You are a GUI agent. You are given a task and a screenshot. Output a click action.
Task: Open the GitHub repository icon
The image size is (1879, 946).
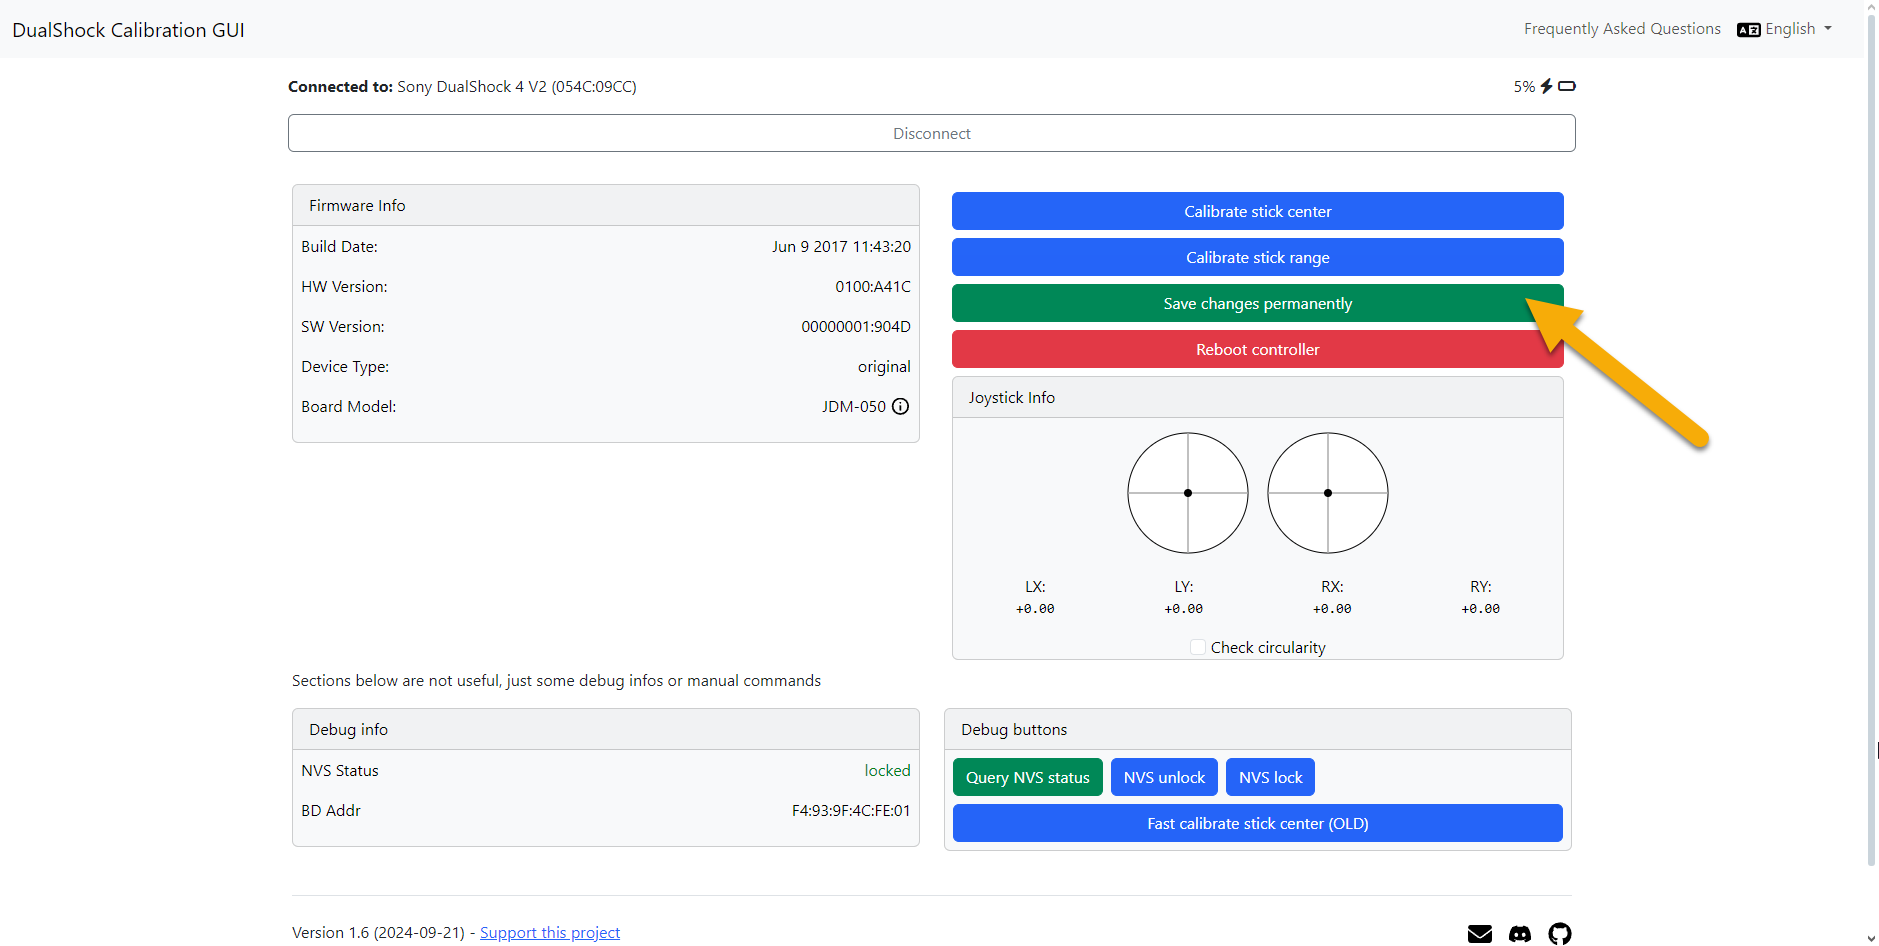pos(1559,934)
